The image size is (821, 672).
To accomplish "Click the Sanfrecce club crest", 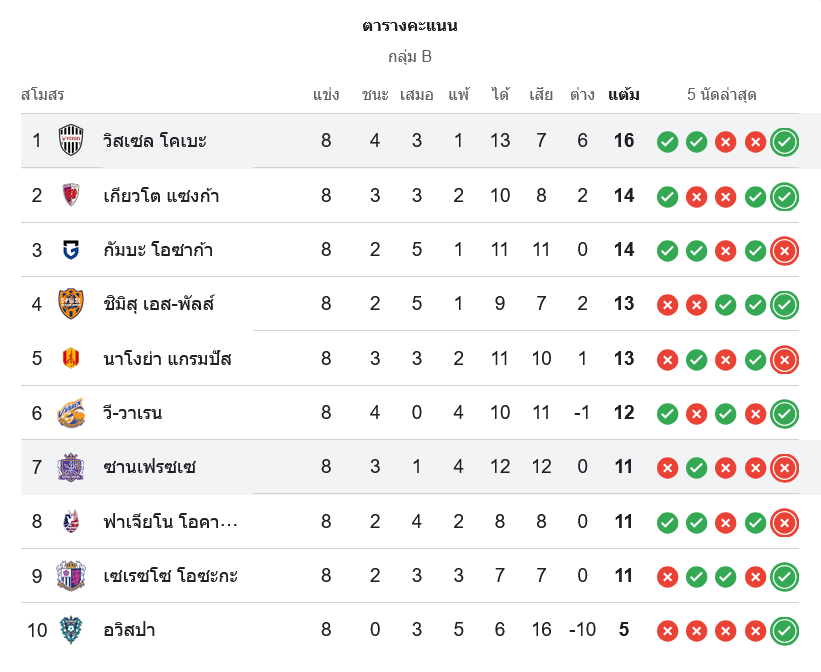I will tap(71, 467).
